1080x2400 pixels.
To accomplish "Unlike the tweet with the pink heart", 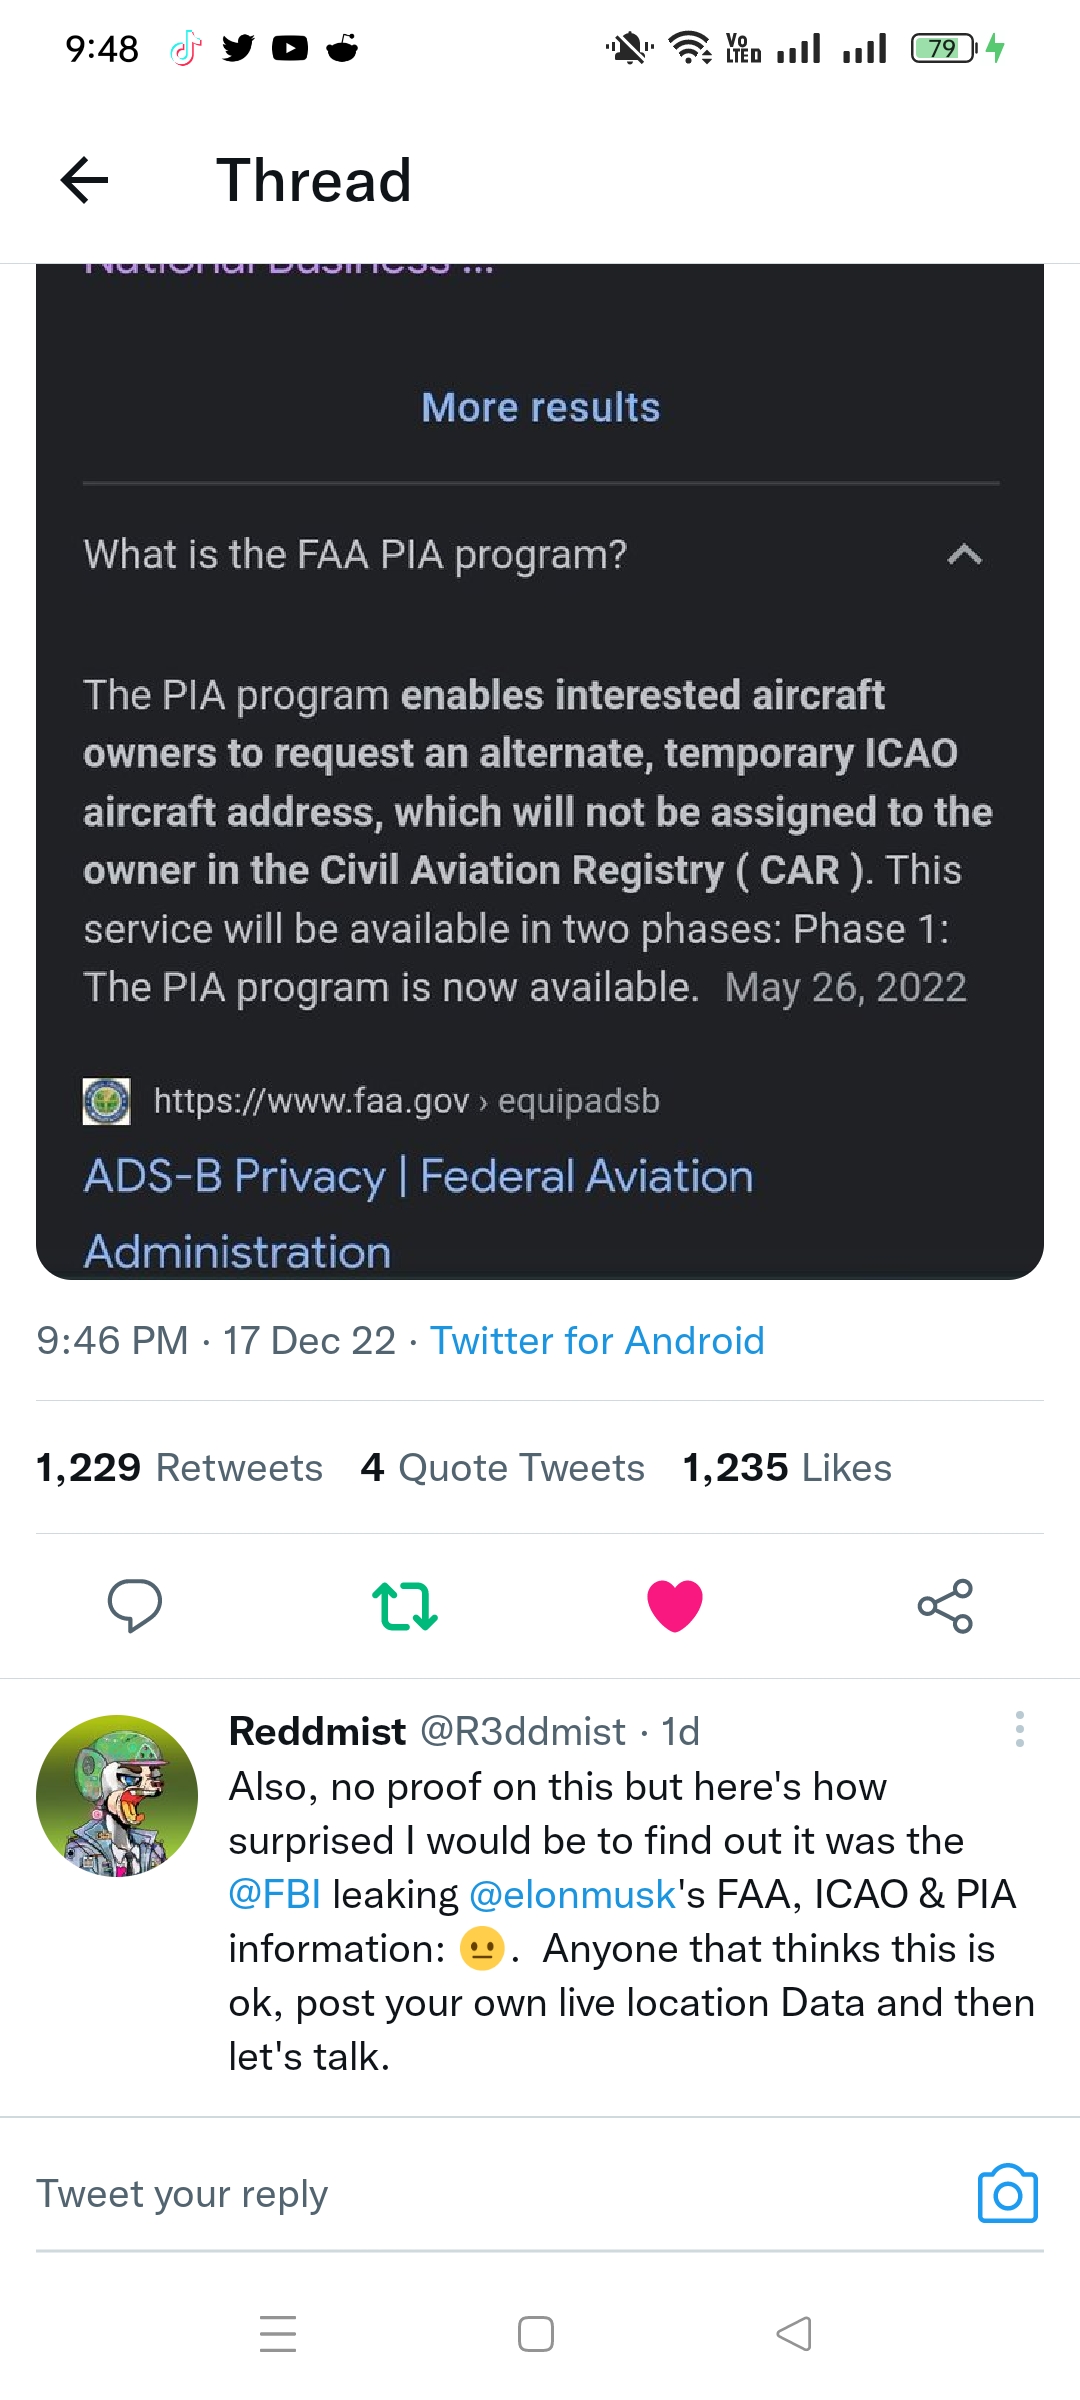I will pos(675,1606).
